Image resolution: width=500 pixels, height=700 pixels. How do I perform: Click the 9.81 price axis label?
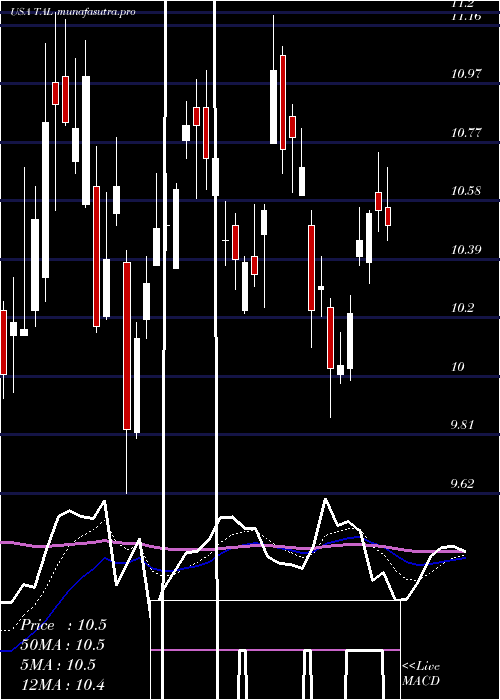click(x=462, y=425)
